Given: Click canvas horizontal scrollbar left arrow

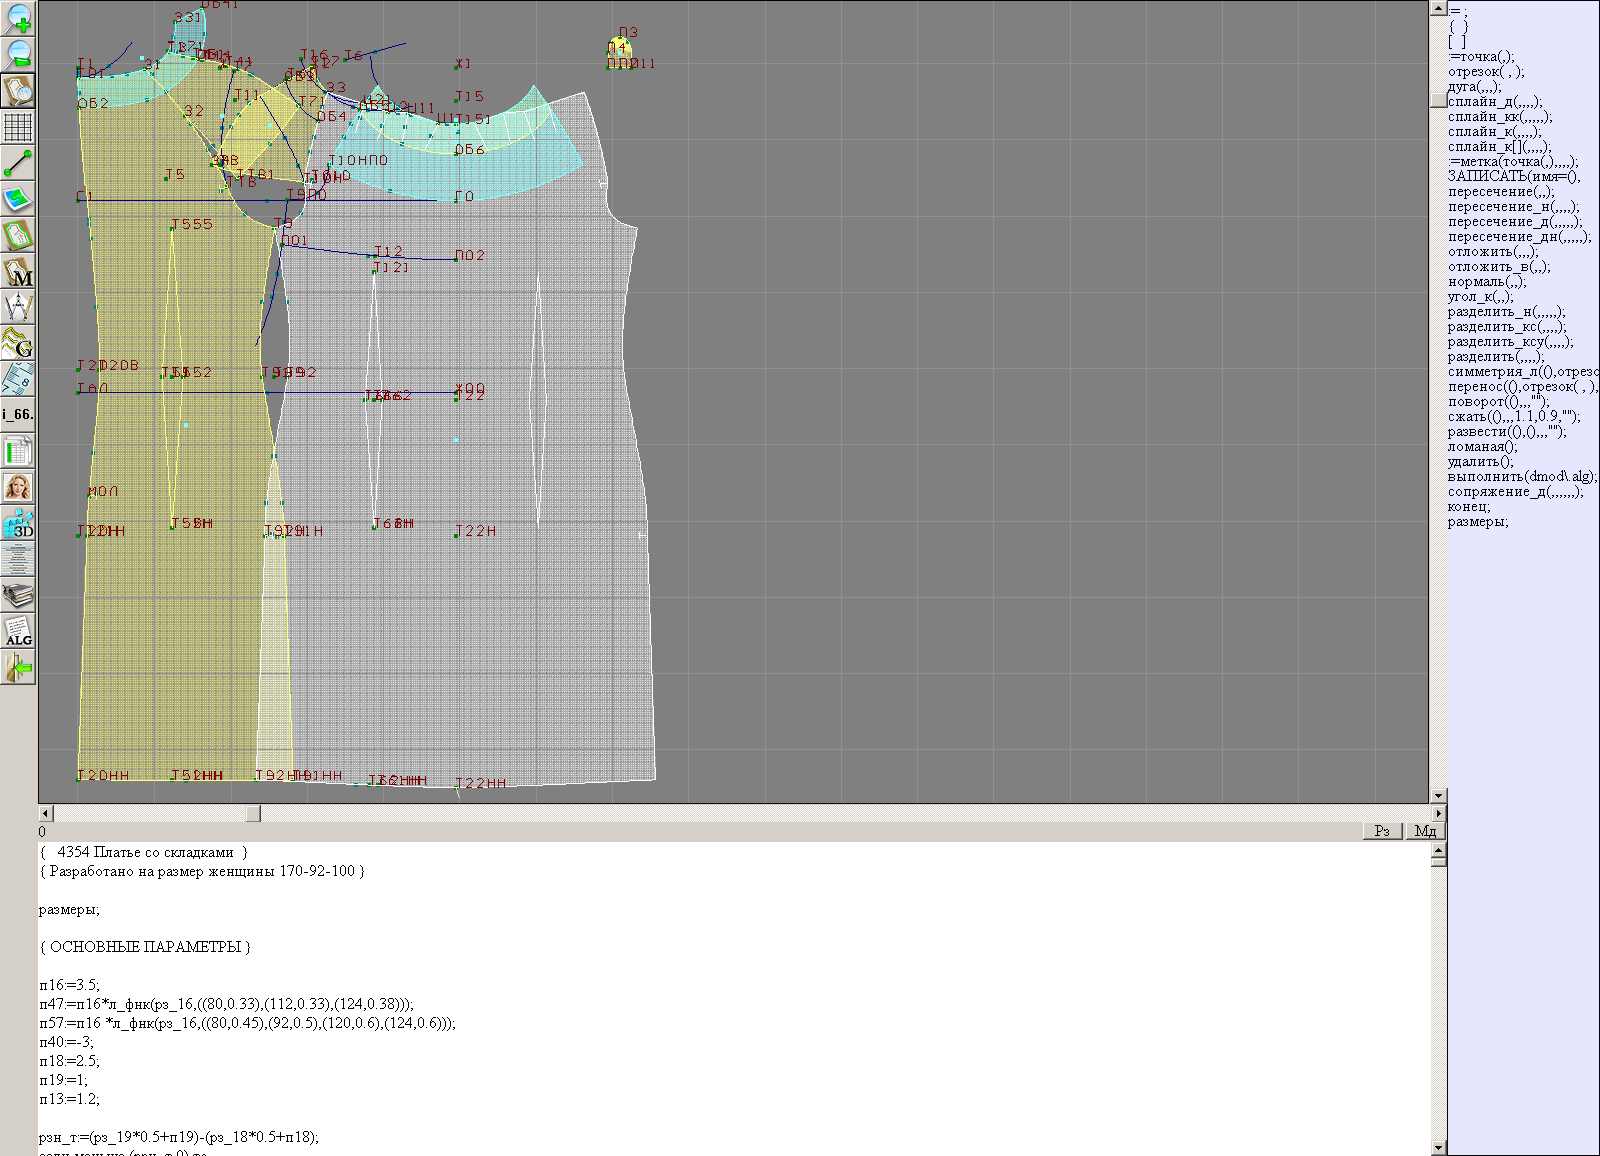Looking at the screenshot, I should 45,813.
